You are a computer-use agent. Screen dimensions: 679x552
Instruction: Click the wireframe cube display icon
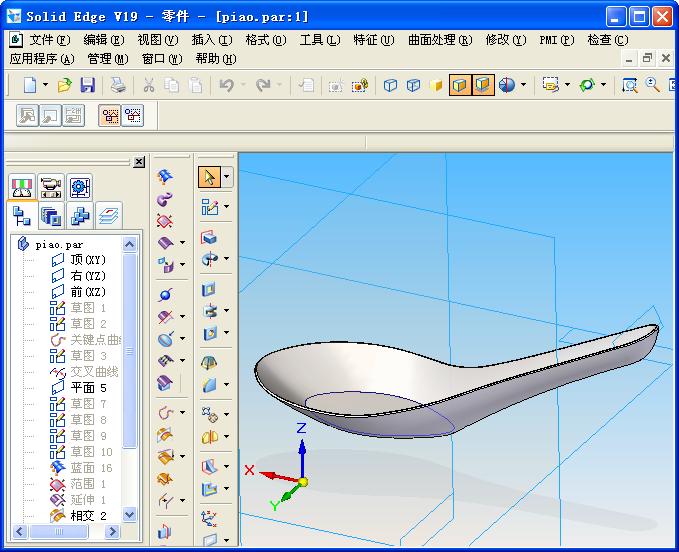click(390, 85)
